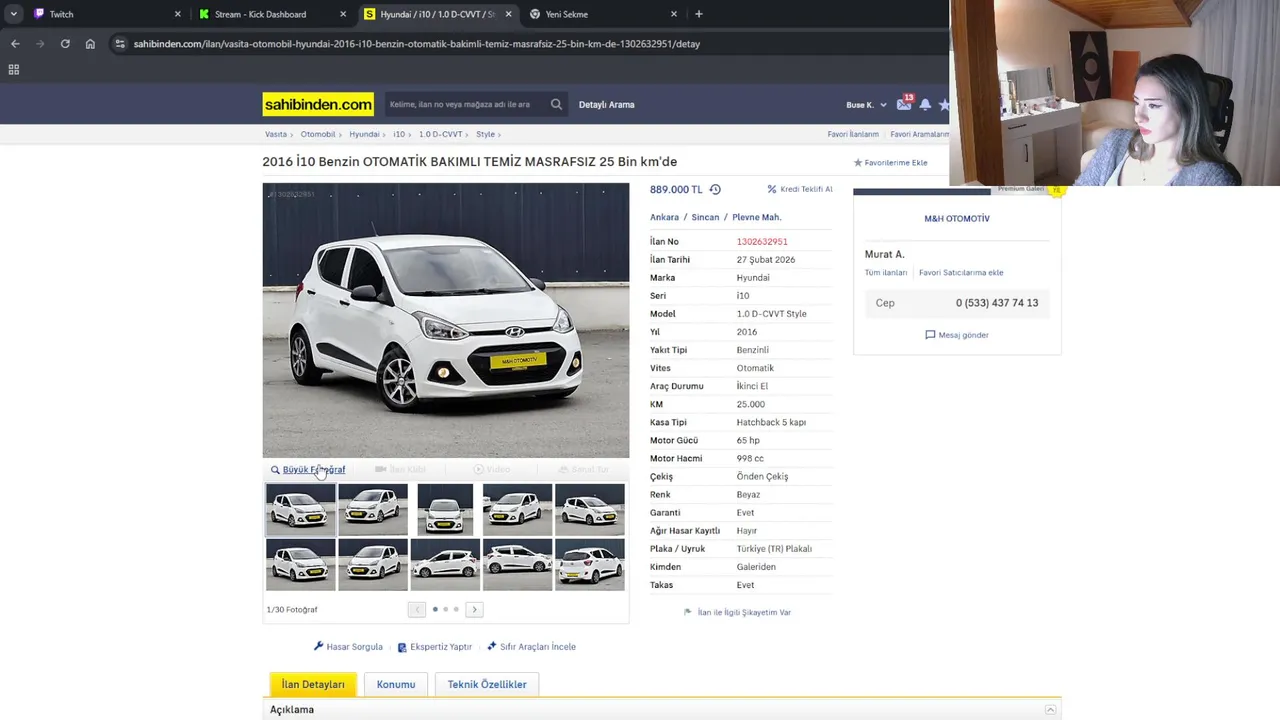The image size is (1280, 720).
Task: Click 1.0 D-CVVT breadcrumb link
Action: [440, 134]
